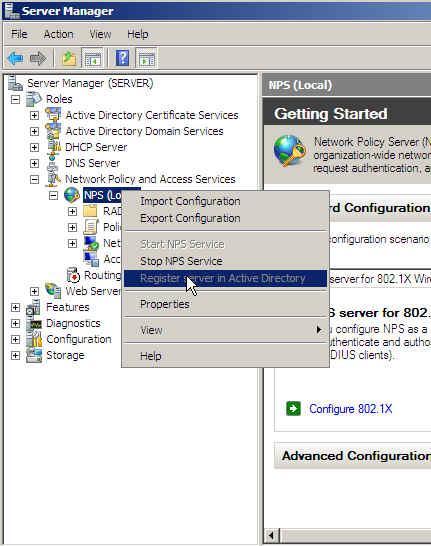431x546 pixels.
Task: Expand the Web Server node
Action: pyautogui.click(x=34, y=291)
